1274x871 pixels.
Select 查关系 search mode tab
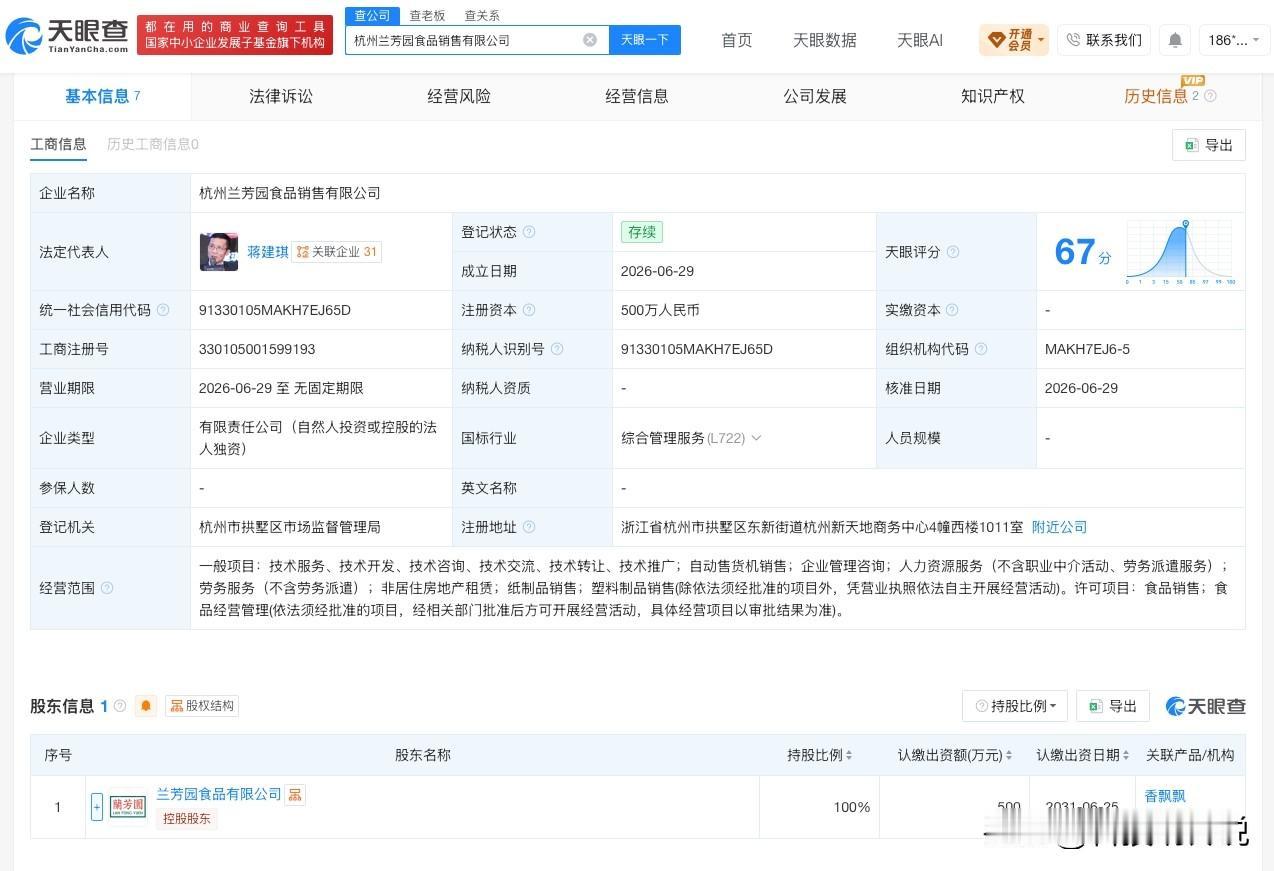(x=482, y=15)
